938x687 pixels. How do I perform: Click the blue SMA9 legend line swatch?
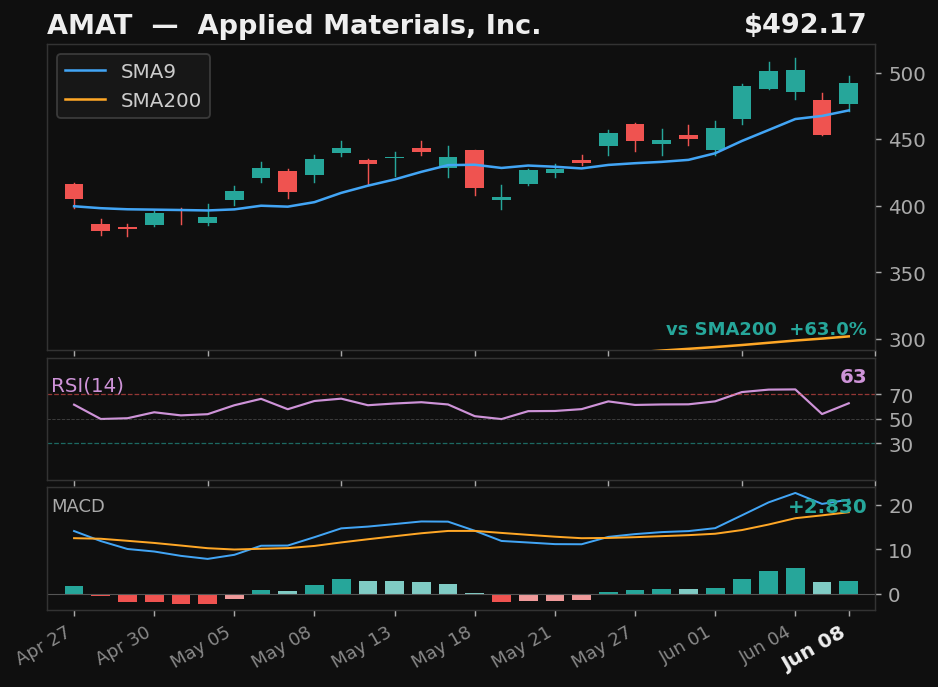(x=86, y=71)
